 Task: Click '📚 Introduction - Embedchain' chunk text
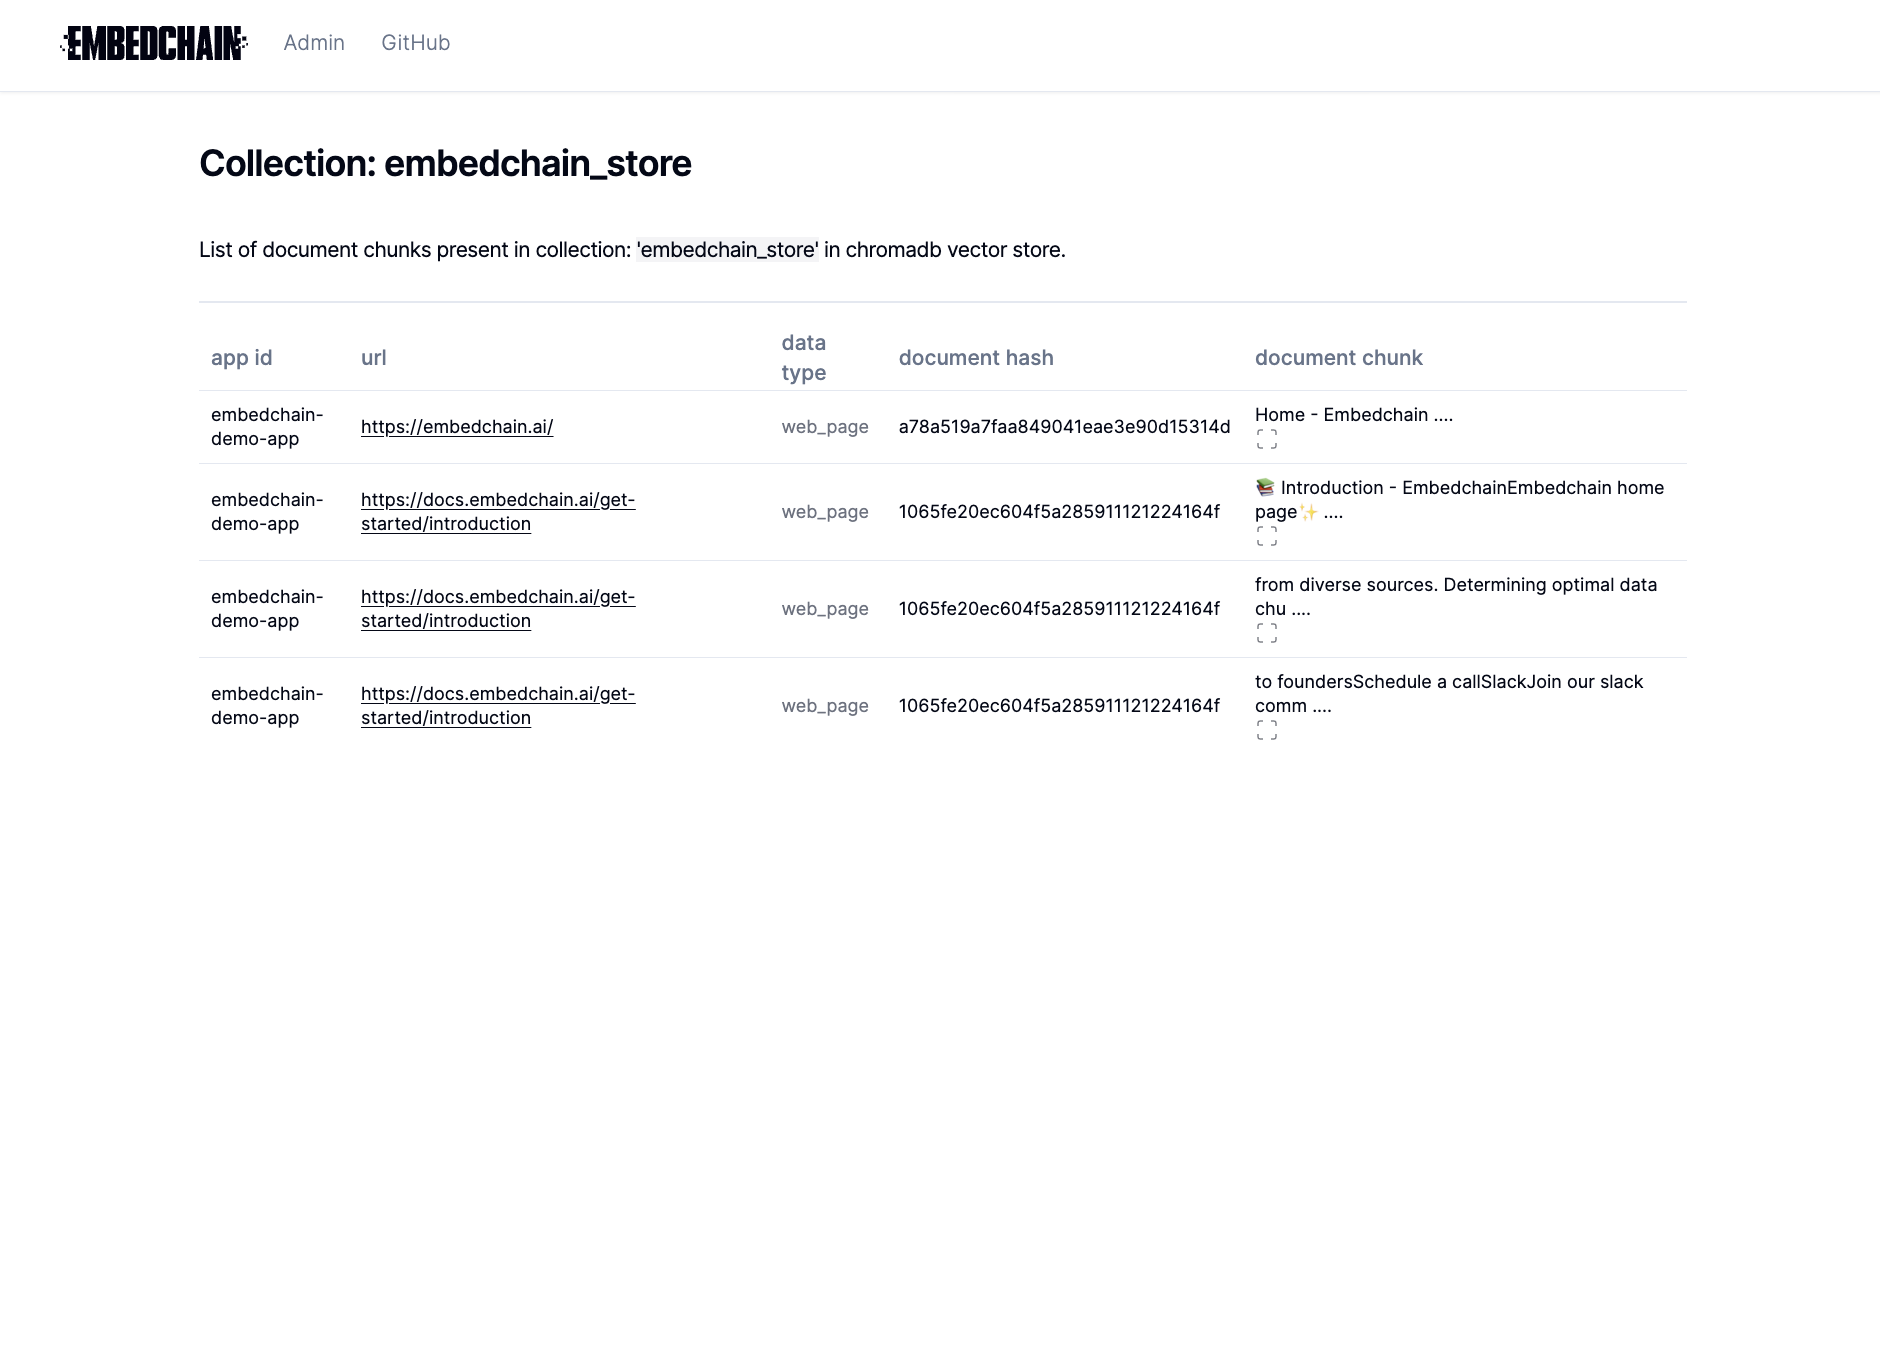[x=1459, y=500]
